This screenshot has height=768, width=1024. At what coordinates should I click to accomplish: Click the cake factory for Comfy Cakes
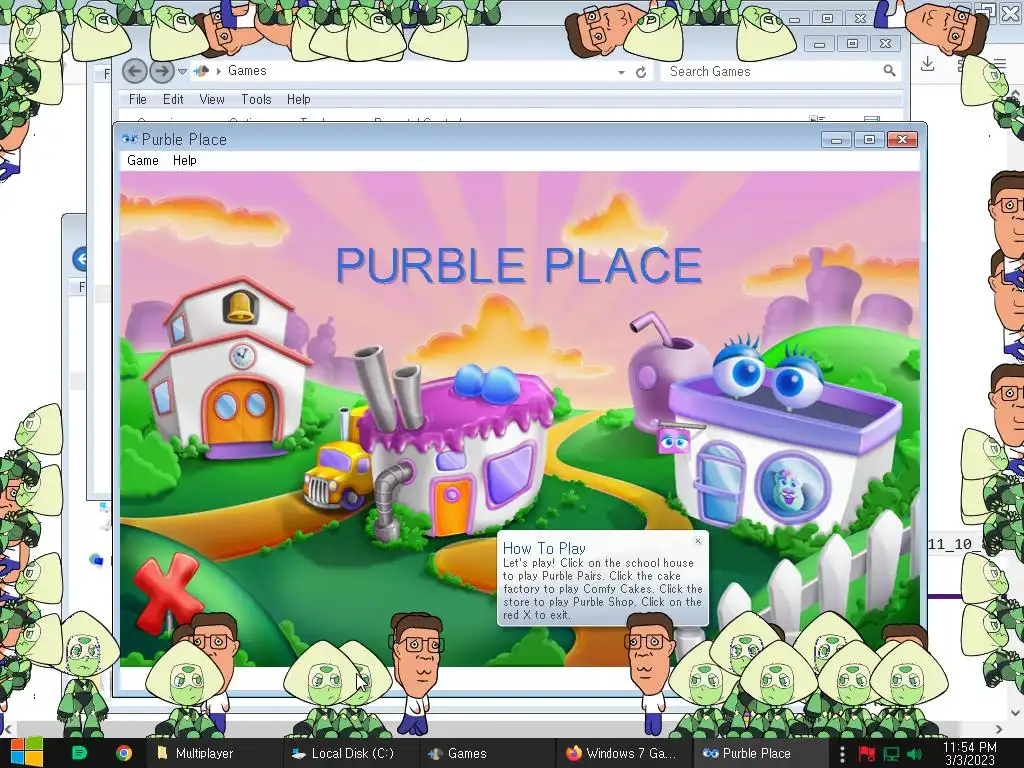coord(457,451)
